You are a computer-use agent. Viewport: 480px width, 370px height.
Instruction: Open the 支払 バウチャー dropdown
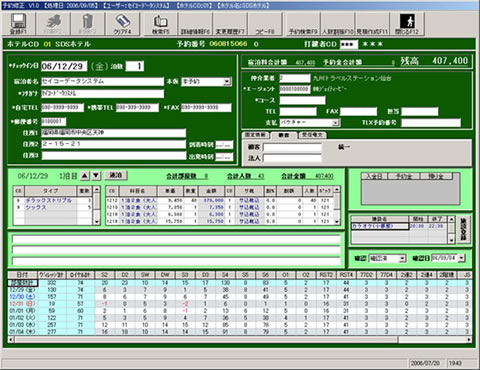(335, 123)
